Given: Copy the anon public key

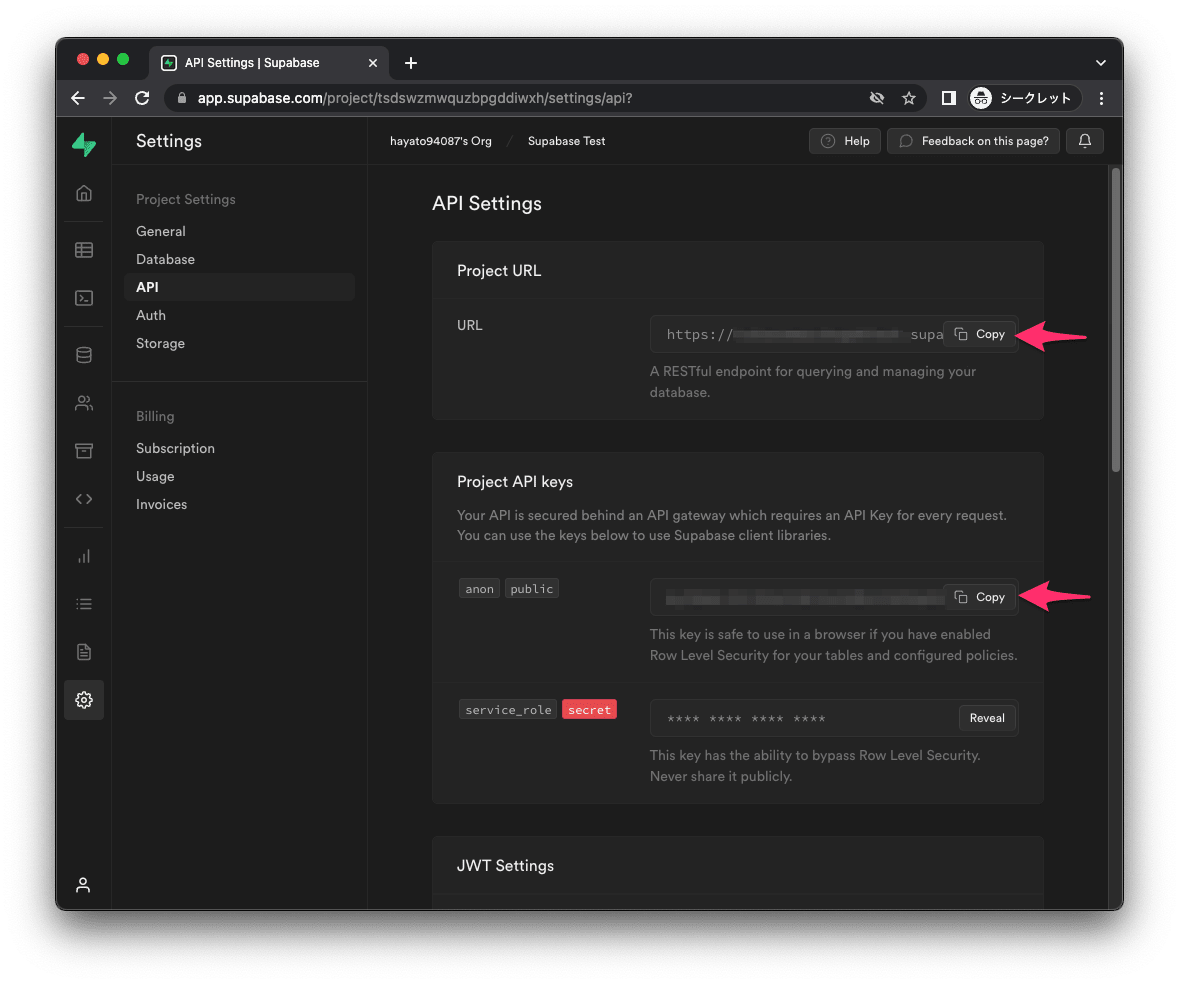Looking at the screenshot, I should click(980, 597).
